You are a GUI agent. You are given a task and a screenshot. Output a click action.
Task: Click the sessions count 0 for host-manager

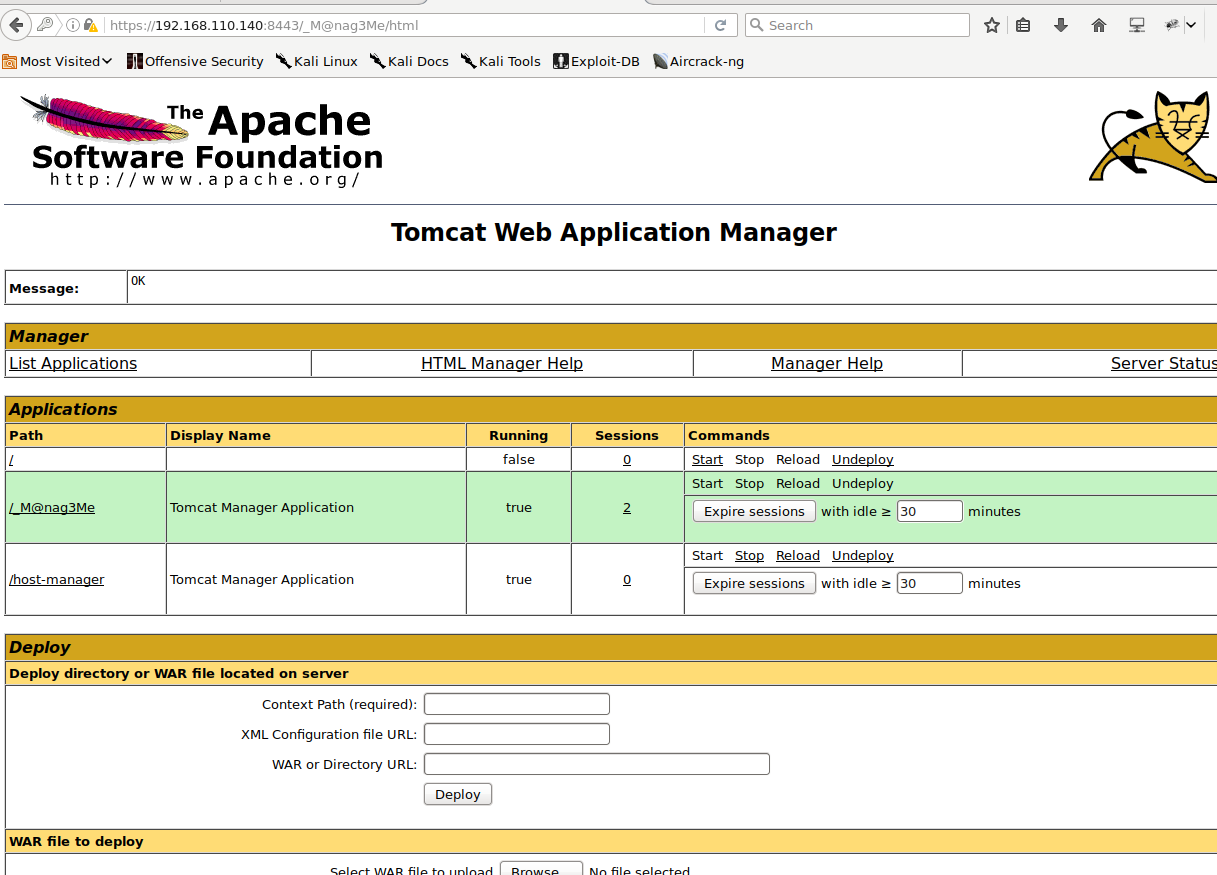(627, 579)
